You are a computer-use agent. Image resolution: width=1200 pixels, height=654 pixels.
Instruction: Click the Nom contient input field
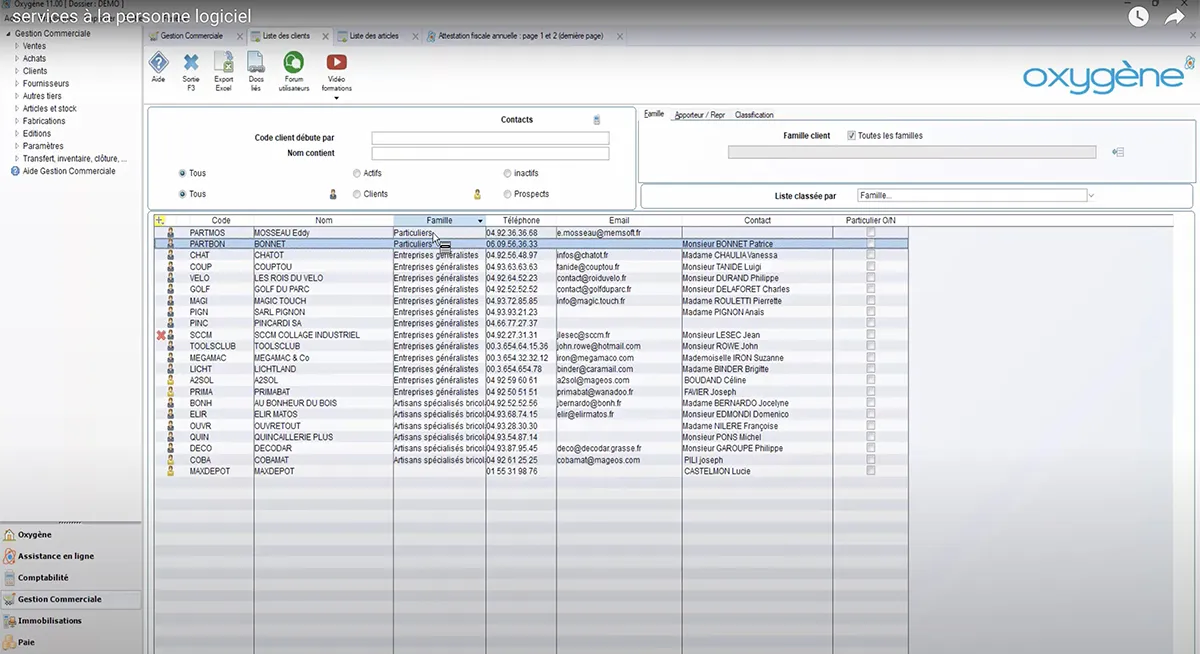490,154
